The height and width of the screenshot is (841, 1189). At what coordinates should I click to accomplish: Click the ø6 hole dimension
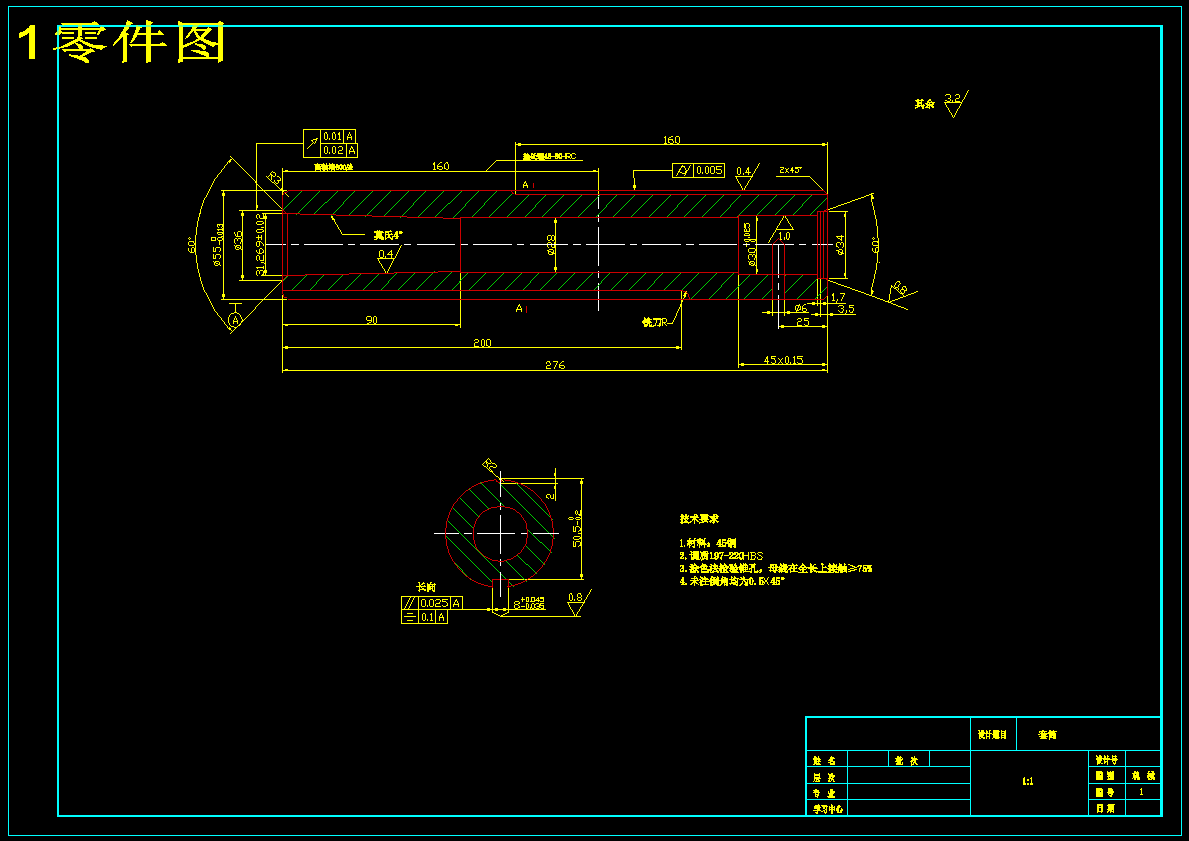coord(801,308)
